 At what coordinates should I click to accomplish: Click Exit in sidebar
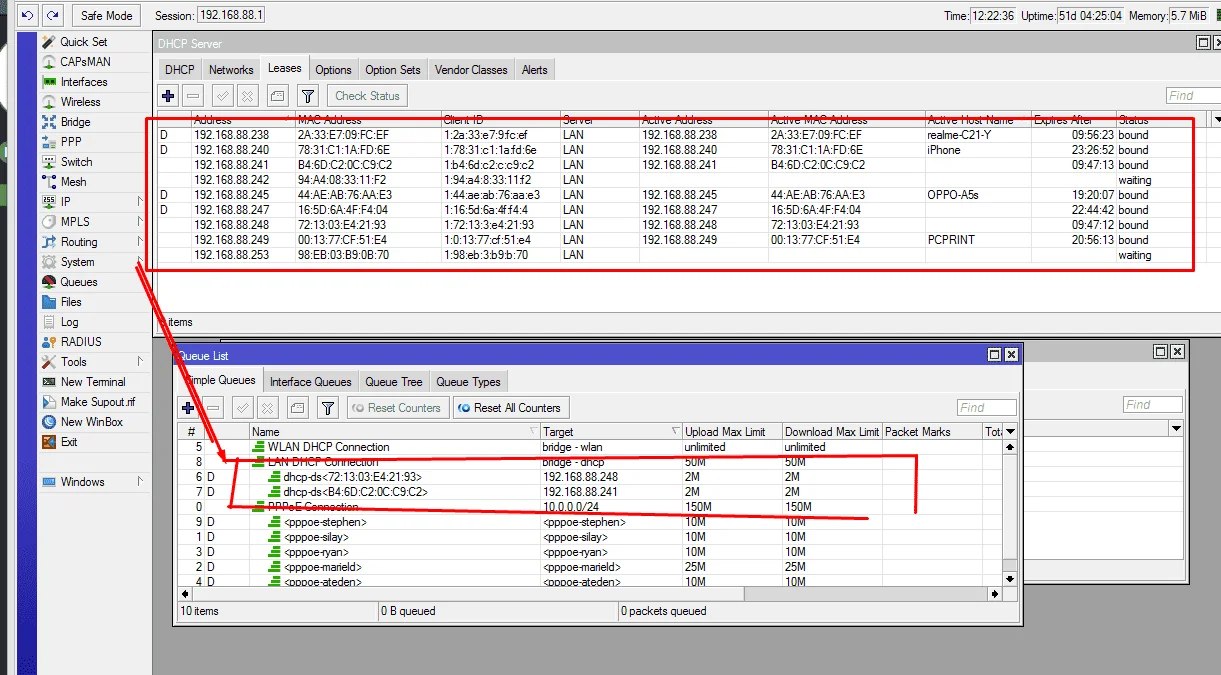pos(68,442)
